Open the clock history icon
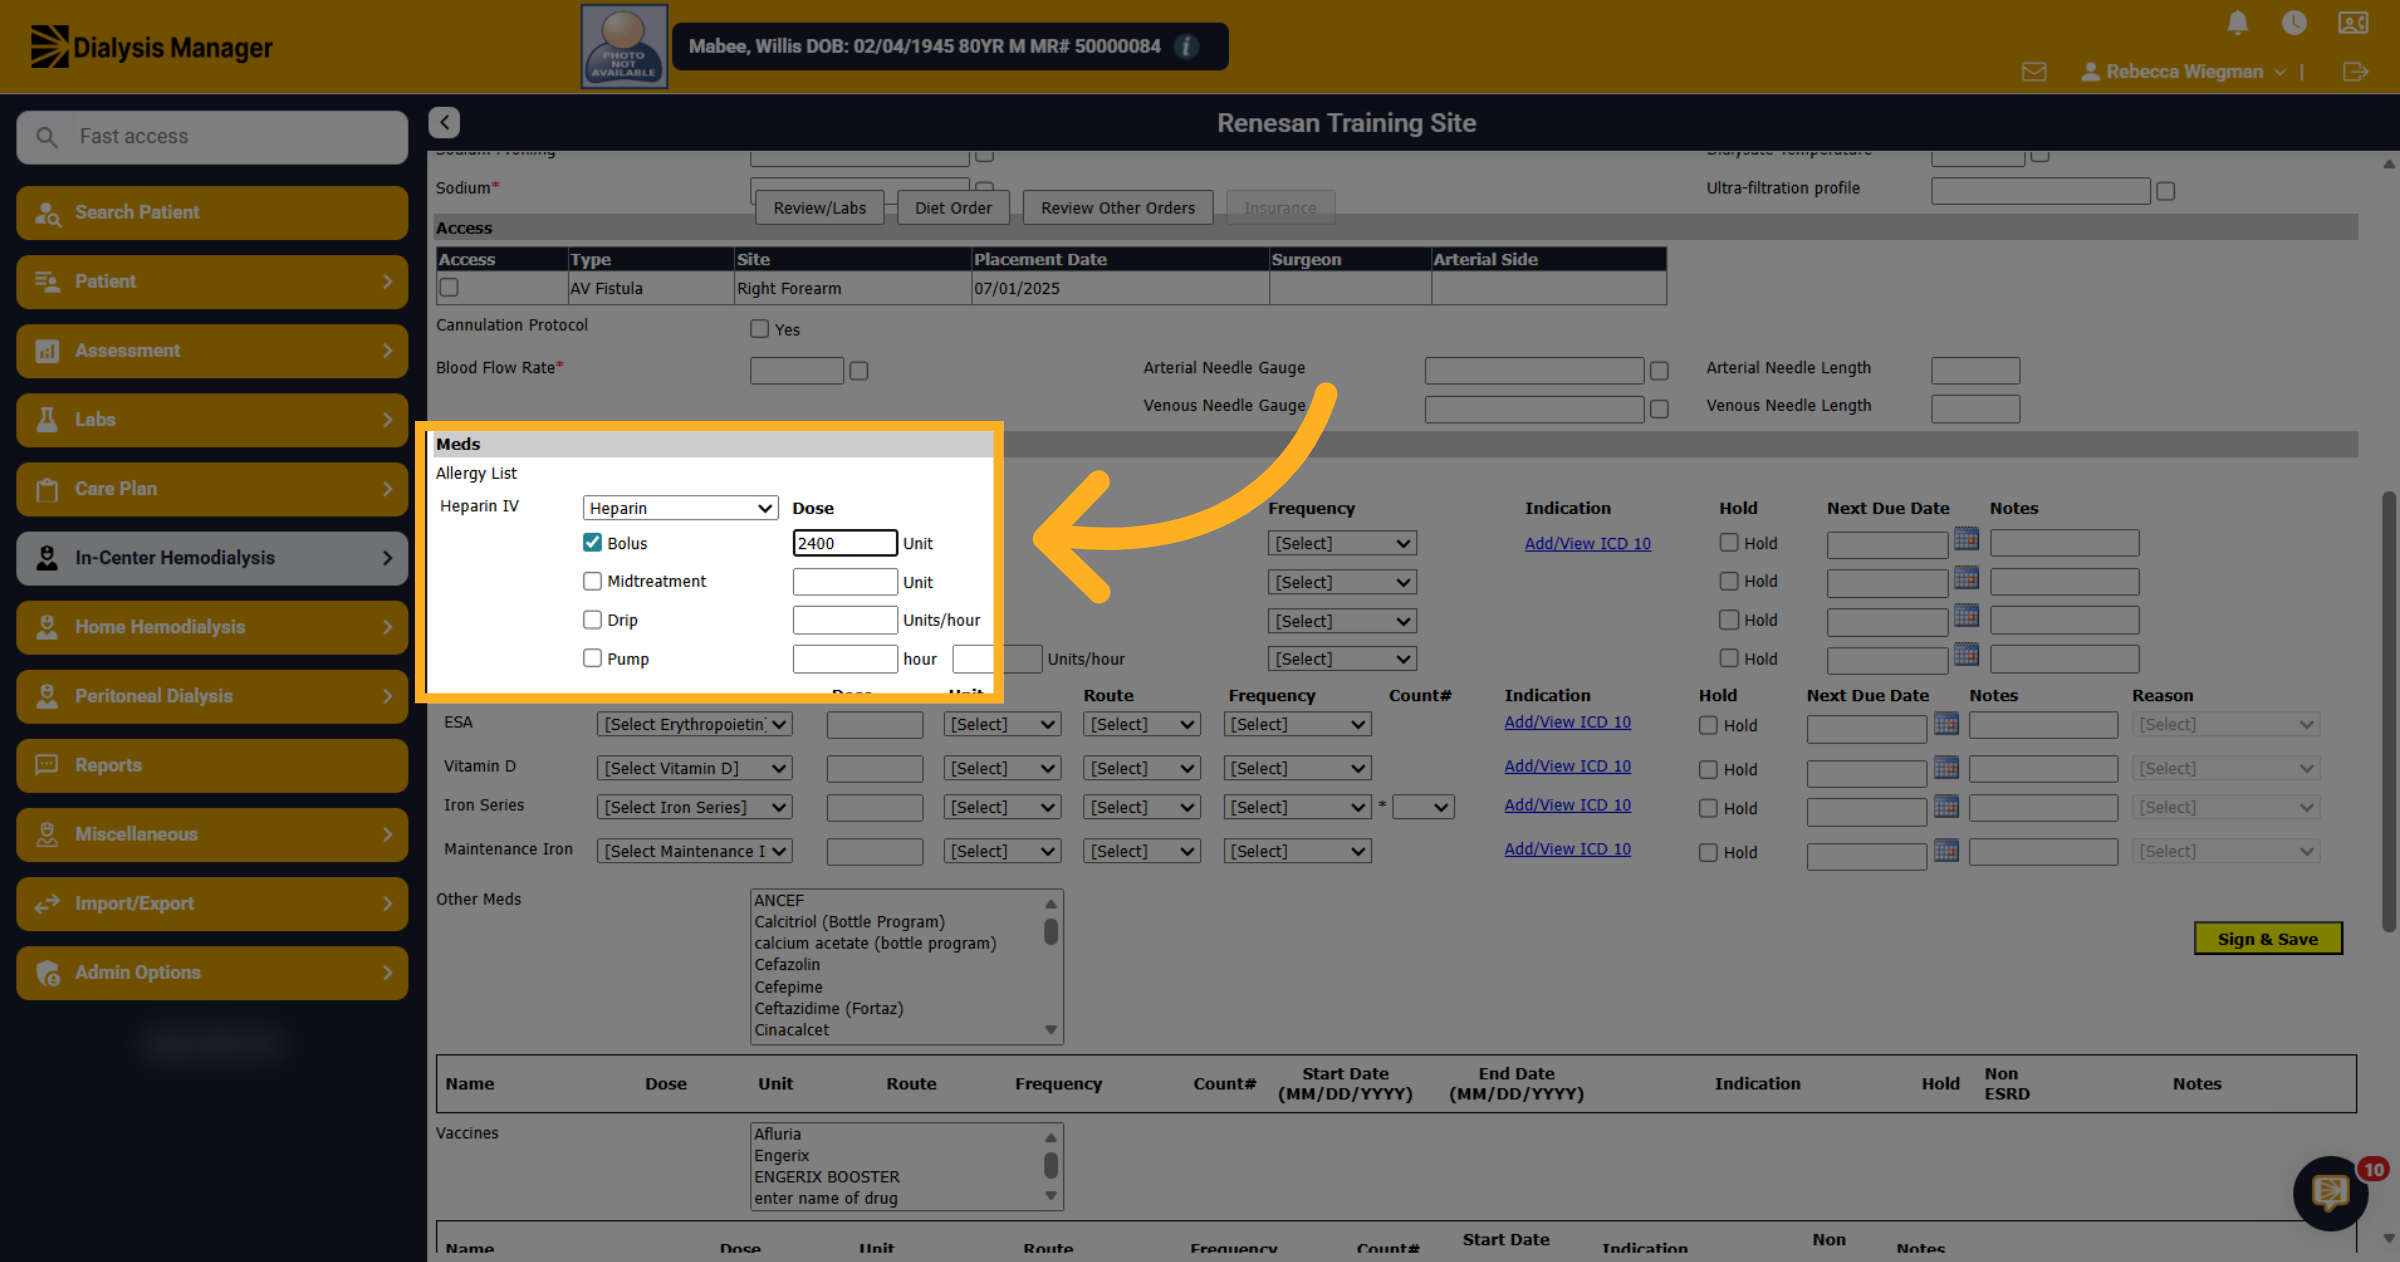The height and width of the screenshot is (1262, 2400). pyautogui.click(x=2294, y=23)
